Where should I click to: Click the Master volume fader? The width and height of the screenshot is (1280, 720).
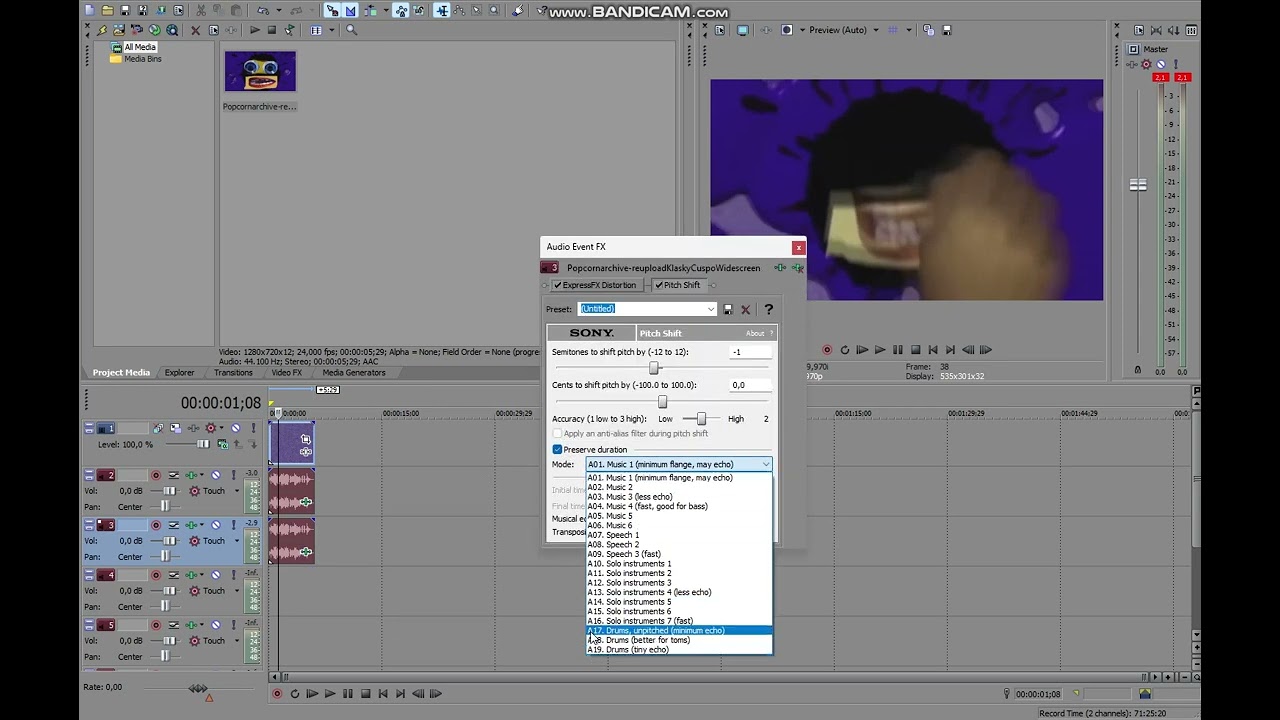1138,185
